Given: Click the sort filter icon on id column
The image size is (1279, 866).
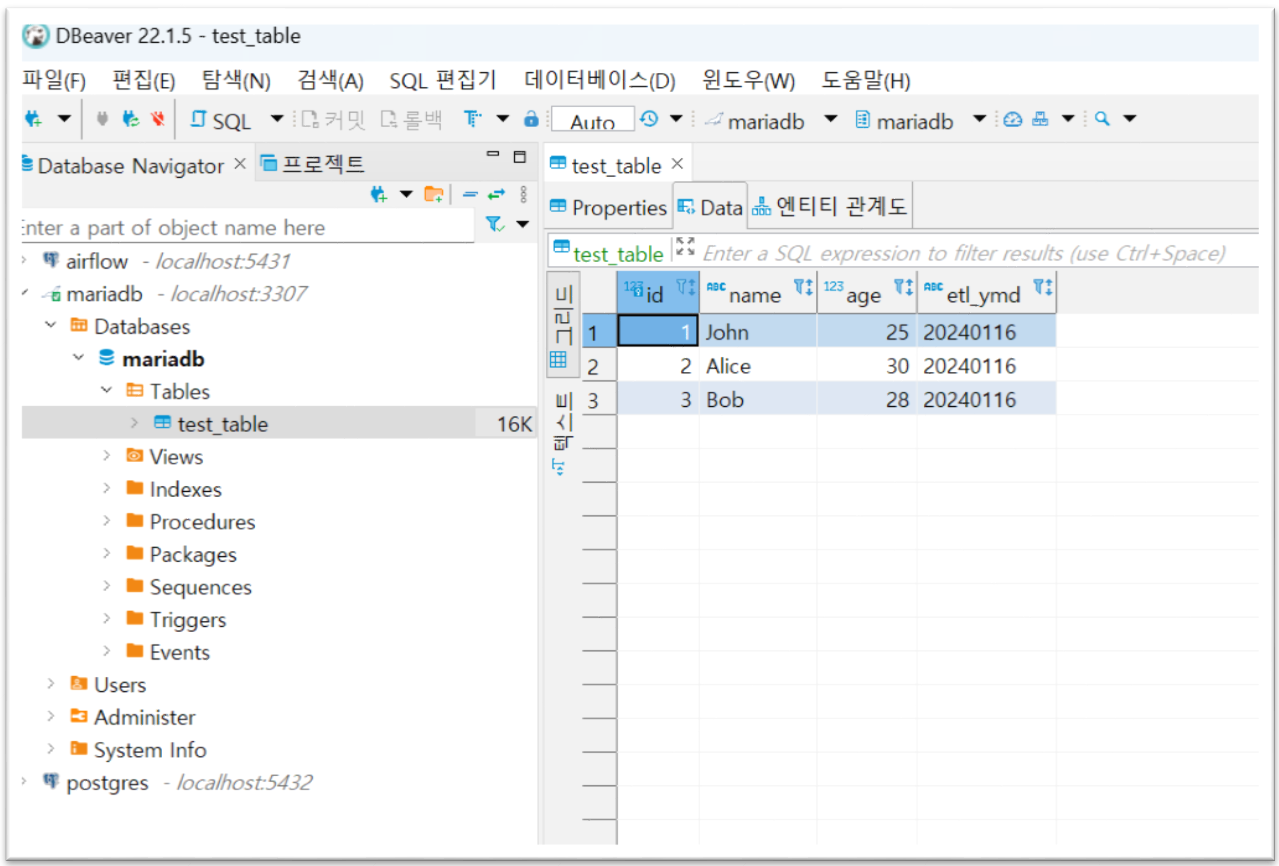Looking at the screenshot, I should click(685, 288).
